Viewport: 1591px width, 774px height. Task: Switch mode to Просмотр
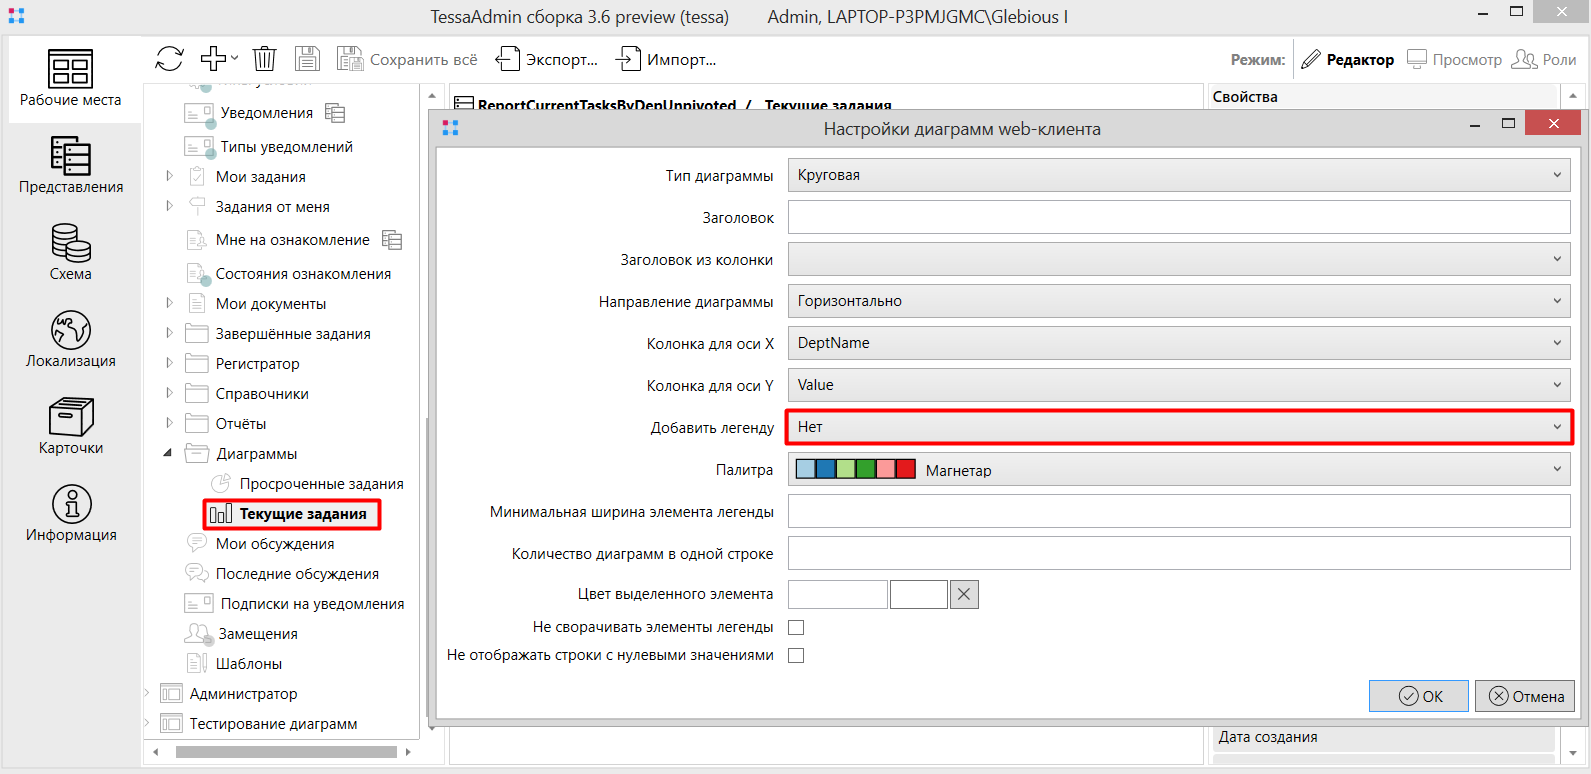[1455, 60]
